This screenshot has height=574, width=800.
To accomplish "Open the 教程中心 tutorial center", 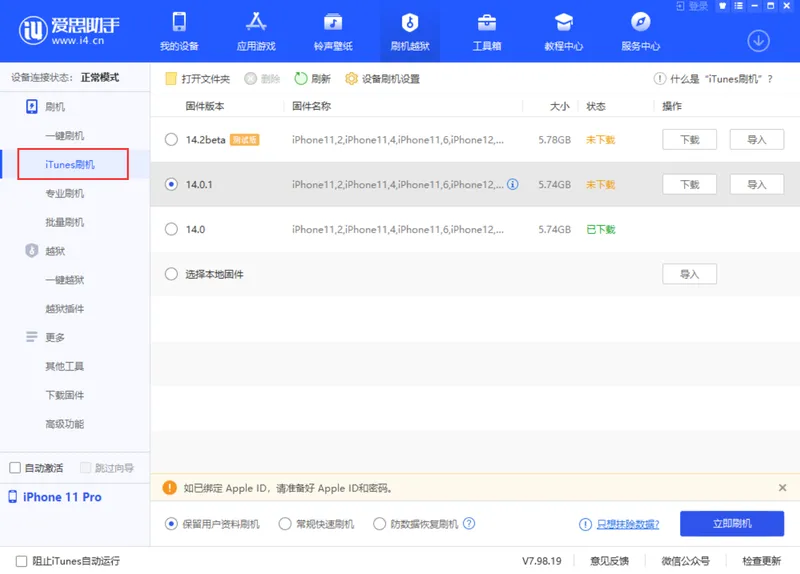I will 564,31.
